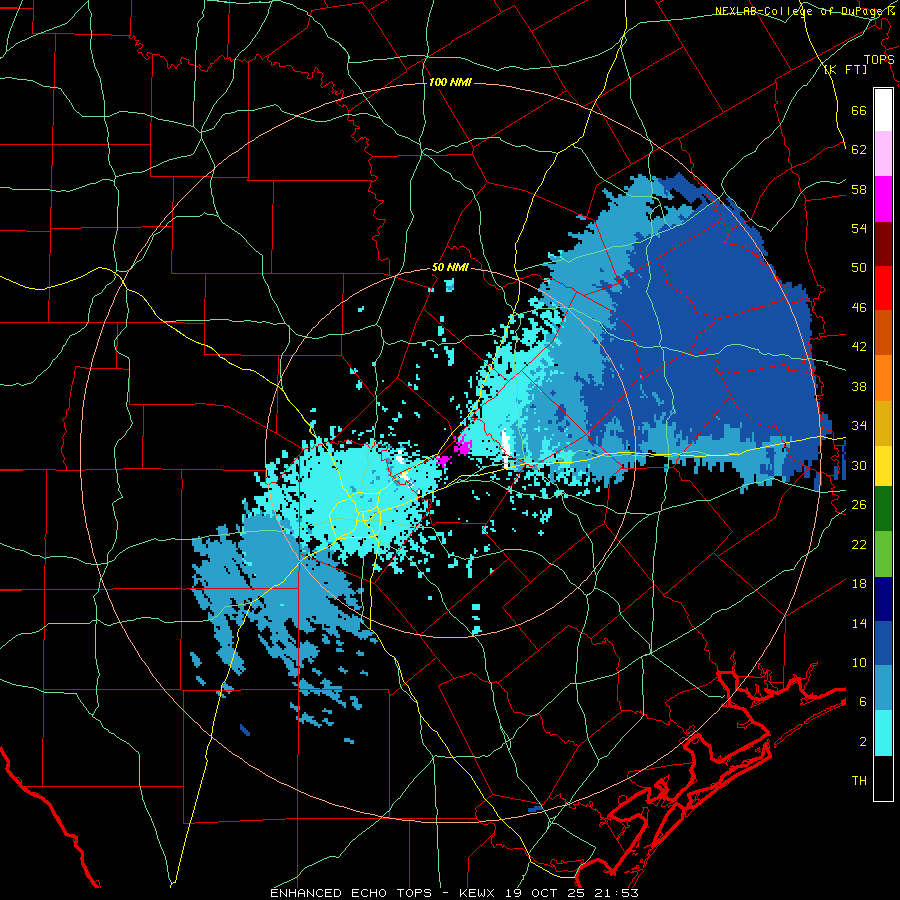This screenshot has height=900, width=900.
Task: Click the legend value "30"
Action: click(x=859, y=465)
